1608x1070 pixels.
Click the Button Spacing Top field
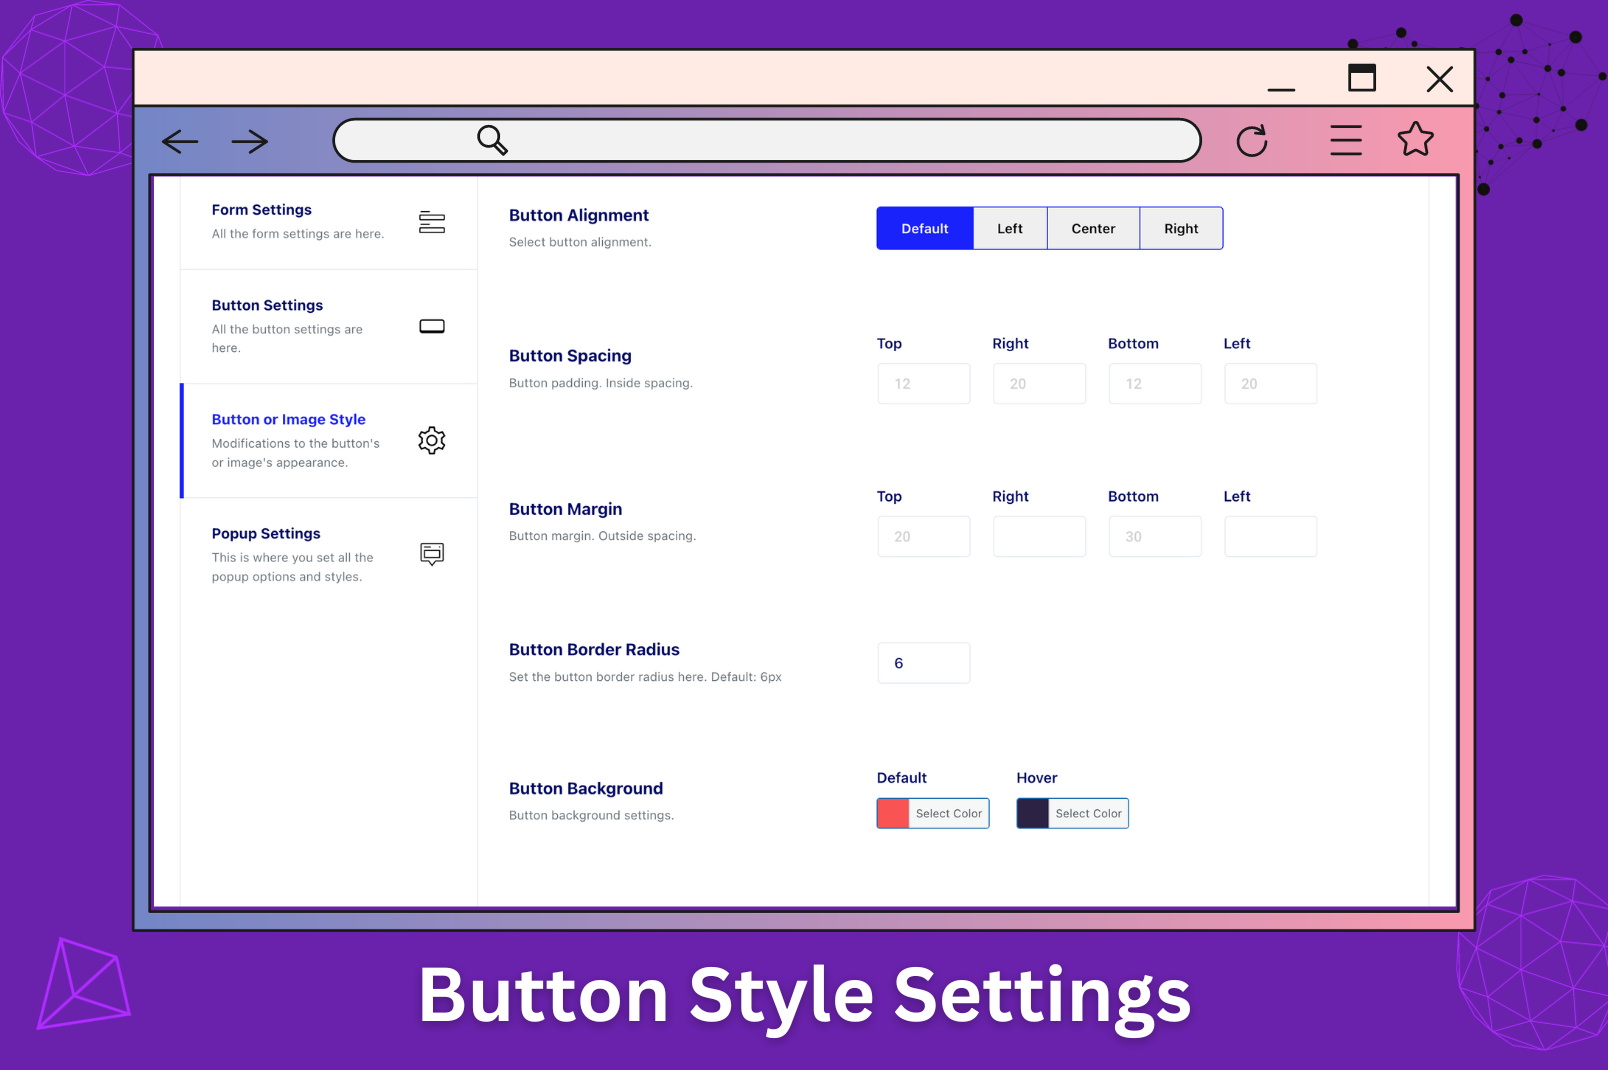coord(924,384)
